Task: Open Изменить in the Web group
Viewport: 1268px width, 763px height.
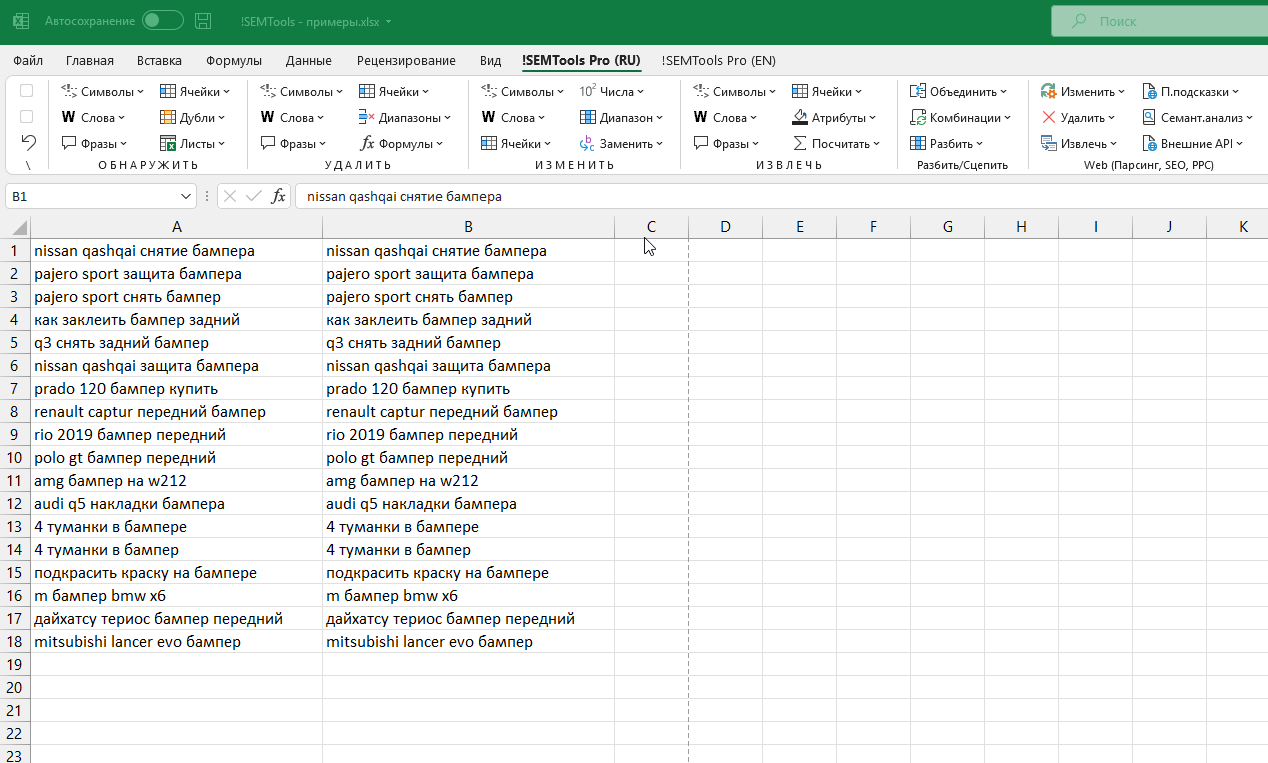Action: tap(1083, 91)
